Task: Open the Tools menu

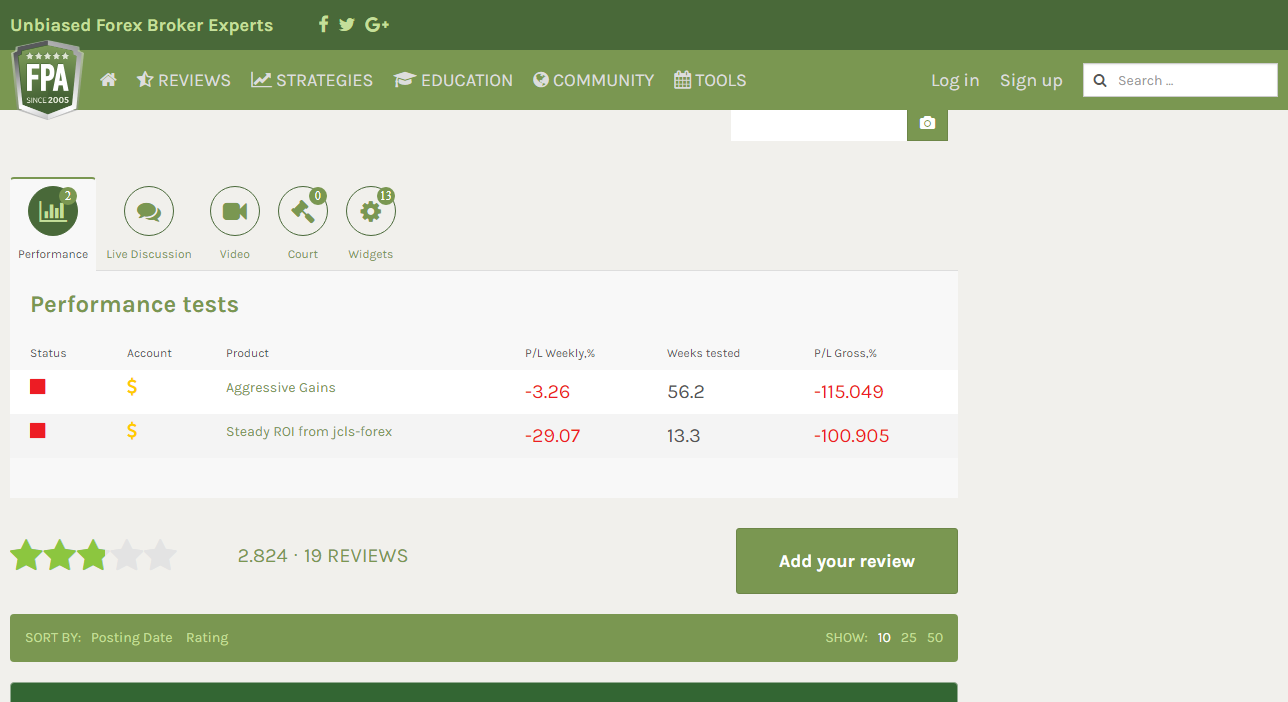Action: click(x=710, y=80)
